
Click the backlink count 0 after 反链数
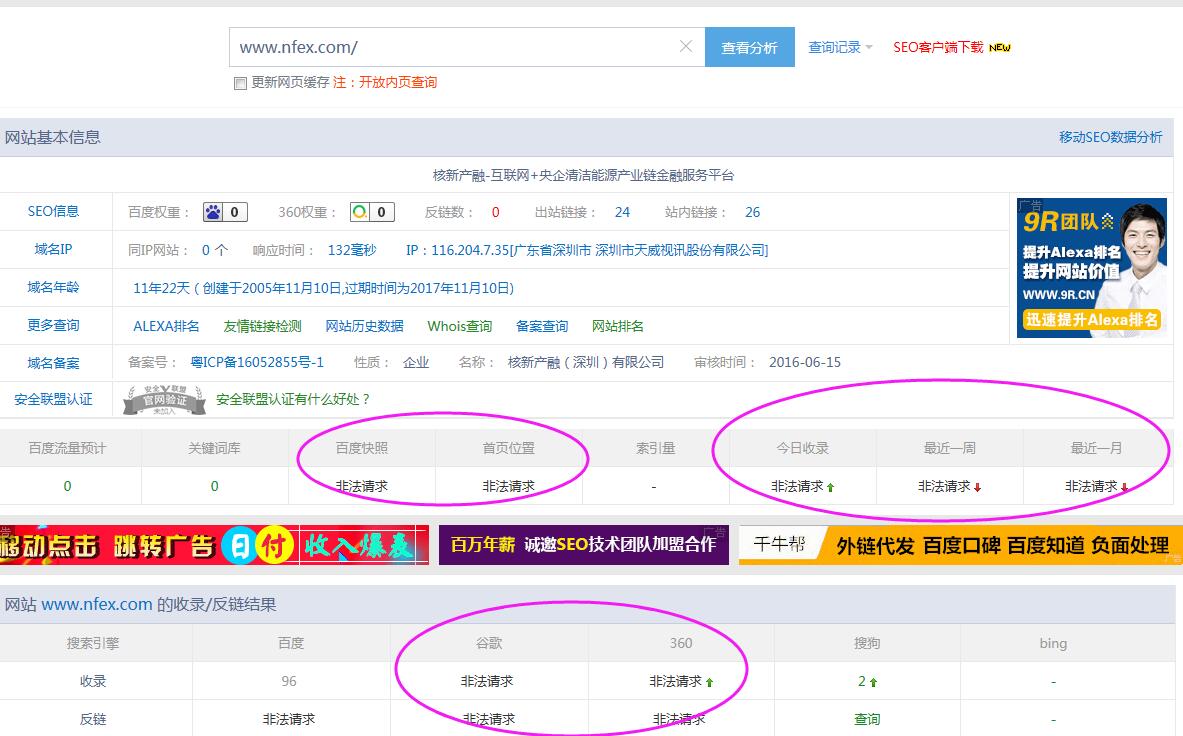coord(496,213)
